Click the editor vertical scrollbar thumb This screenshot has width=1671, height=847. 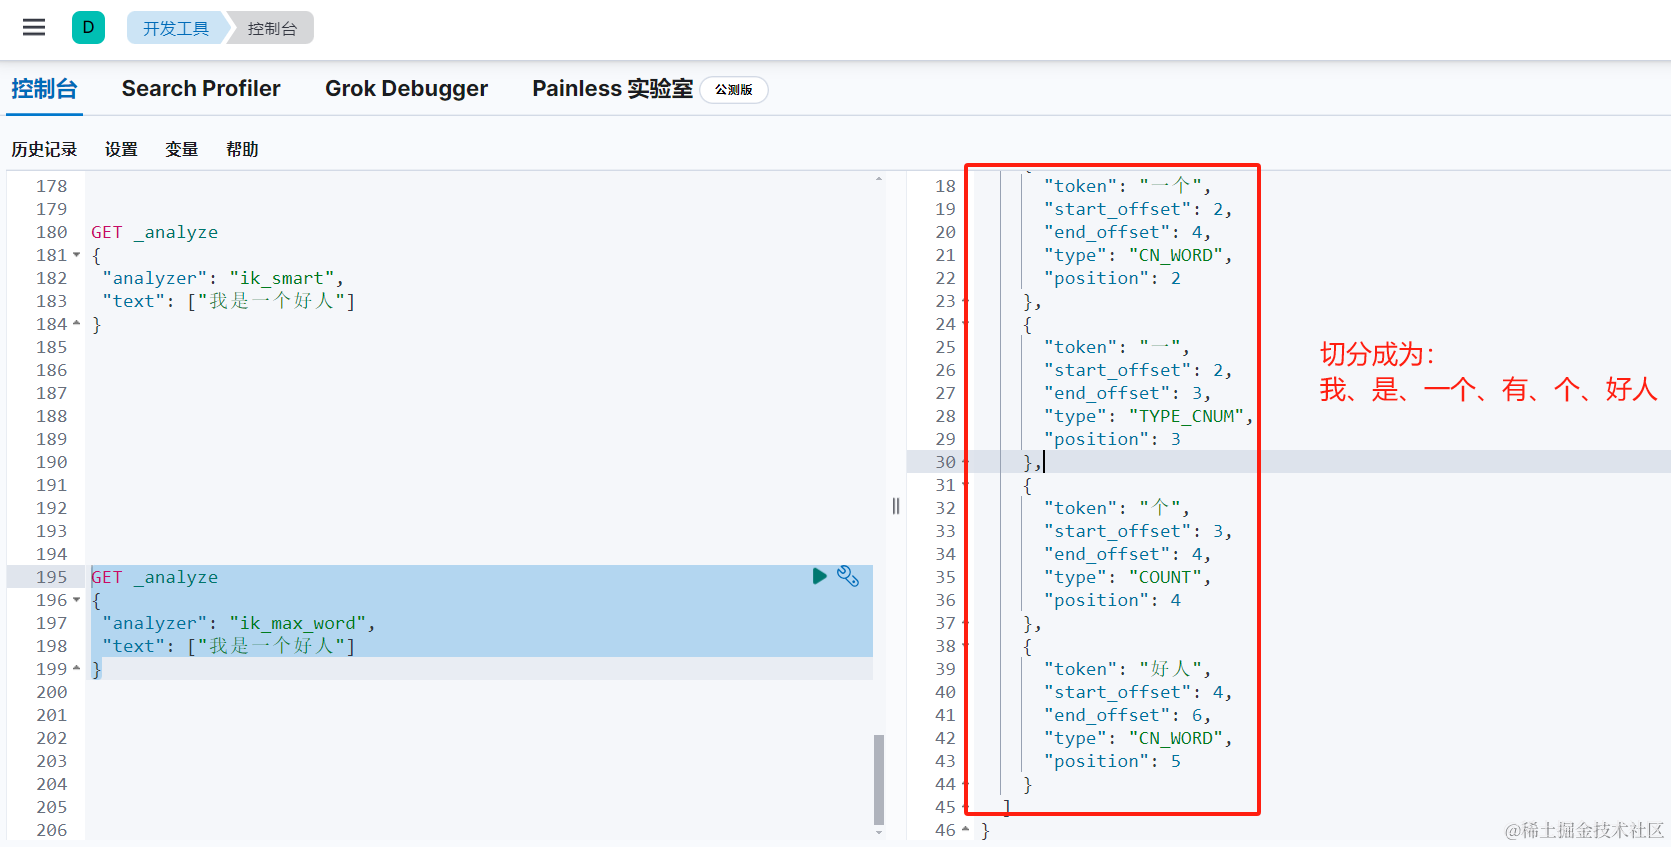coord(879,780)
